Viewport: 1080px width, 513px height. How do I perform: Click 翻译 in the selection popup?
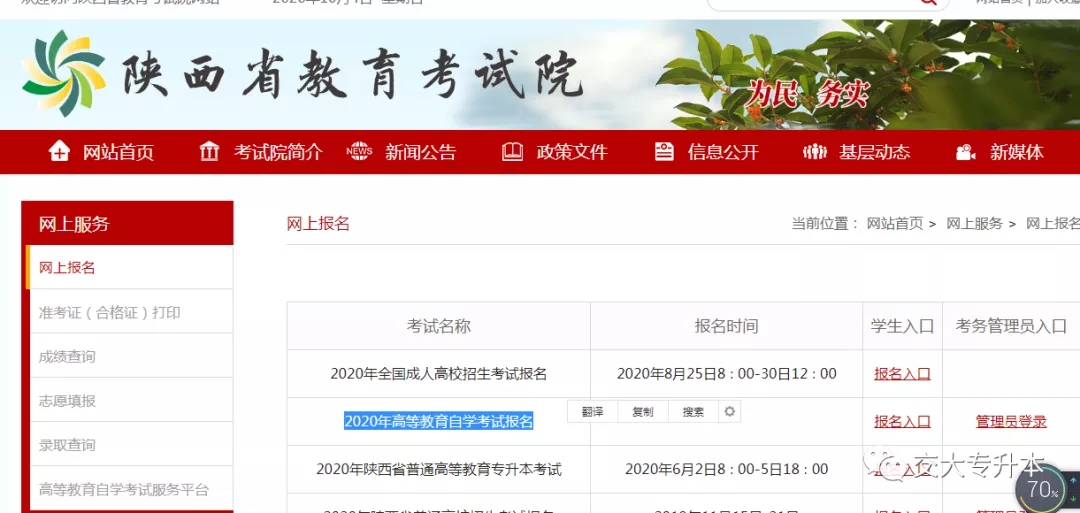pos(592,412)
